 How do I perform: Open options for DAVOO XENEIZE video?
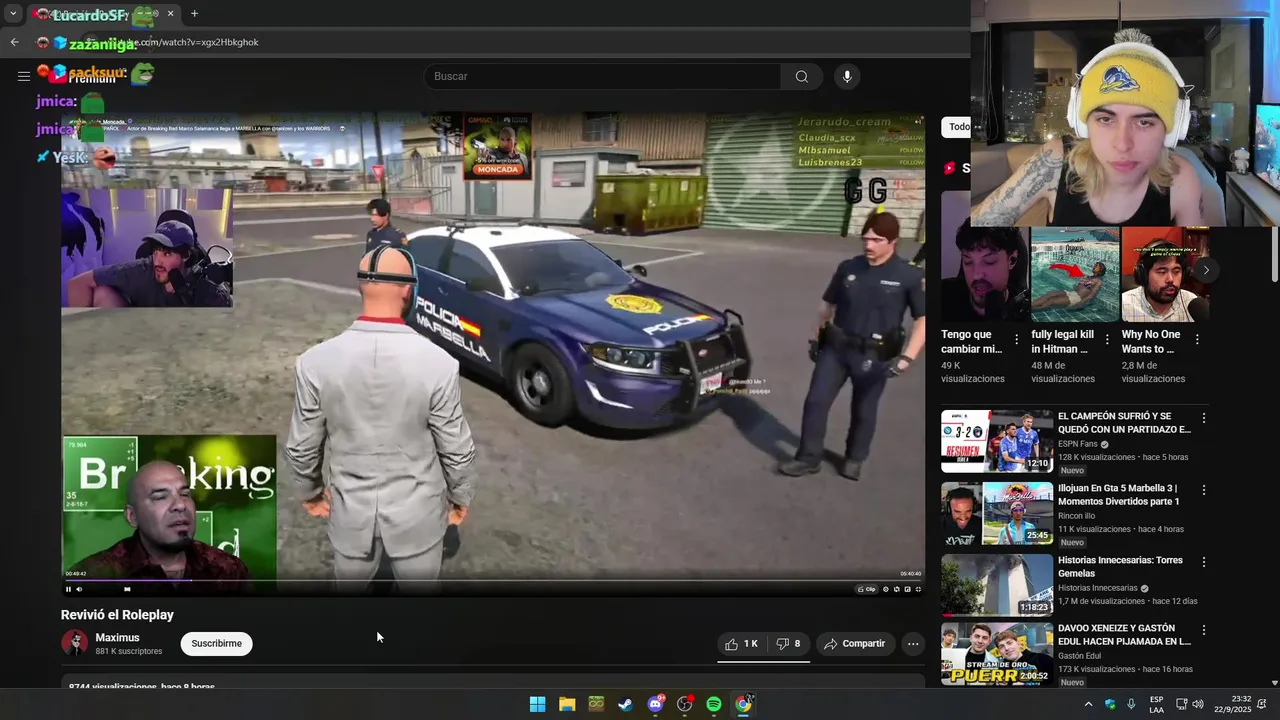point(1204,630)
